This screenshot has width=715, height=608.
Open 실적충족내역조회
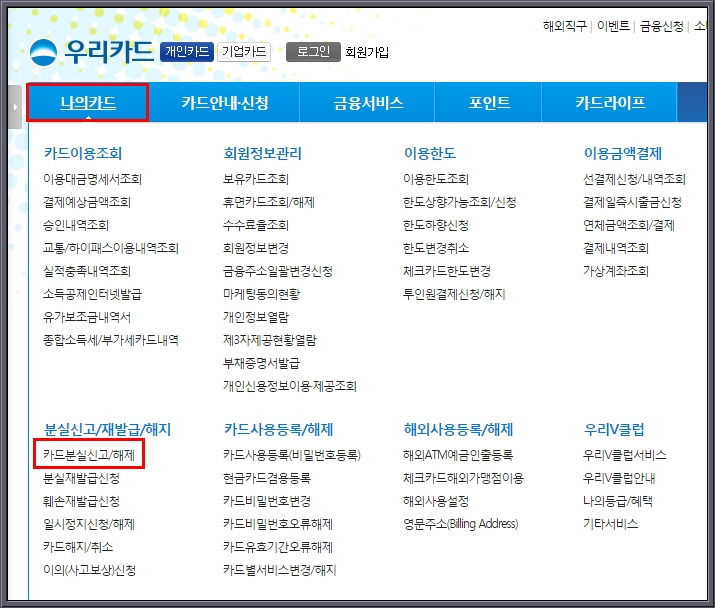tap(87, 271)
